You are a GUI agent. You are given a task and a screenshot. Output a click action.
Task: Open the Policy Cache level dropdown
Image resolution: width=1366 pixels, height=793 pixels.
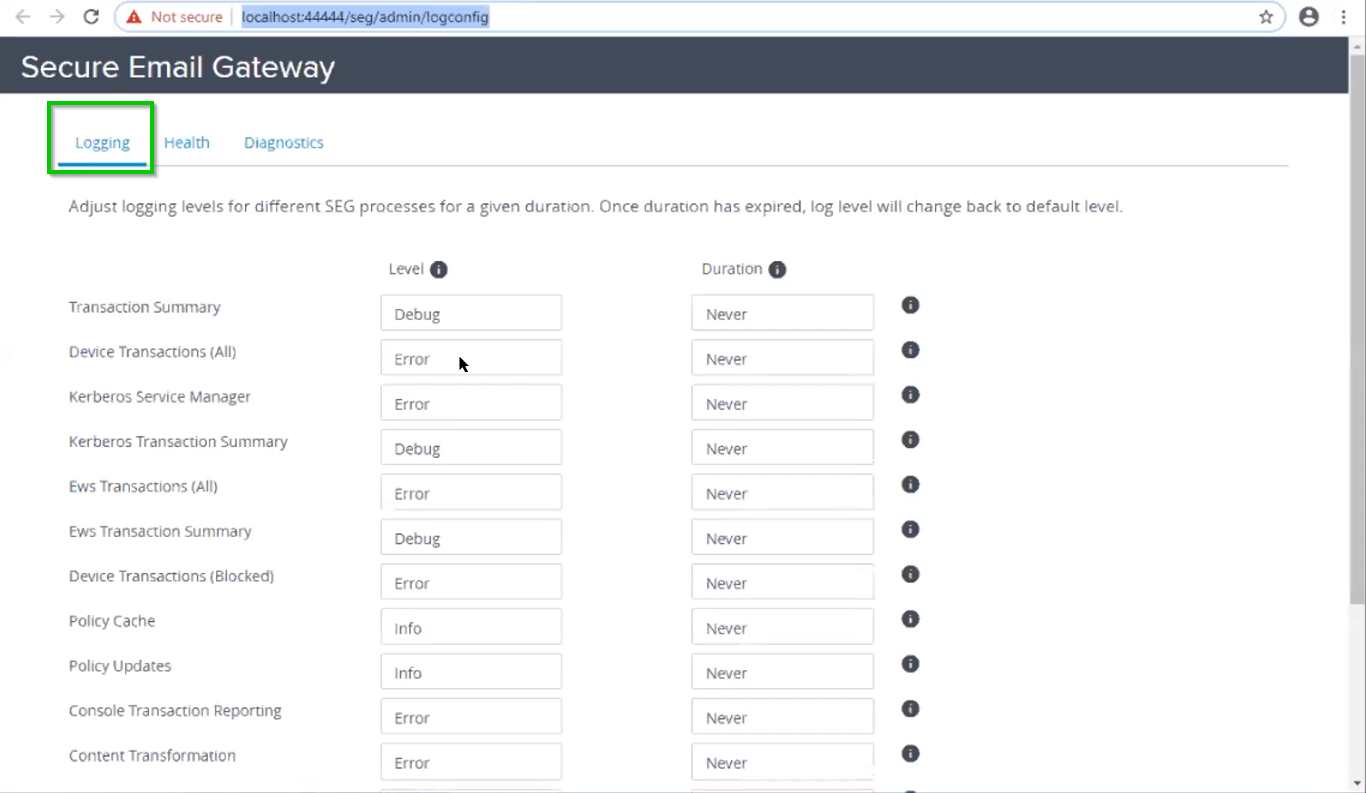point(470,626)
